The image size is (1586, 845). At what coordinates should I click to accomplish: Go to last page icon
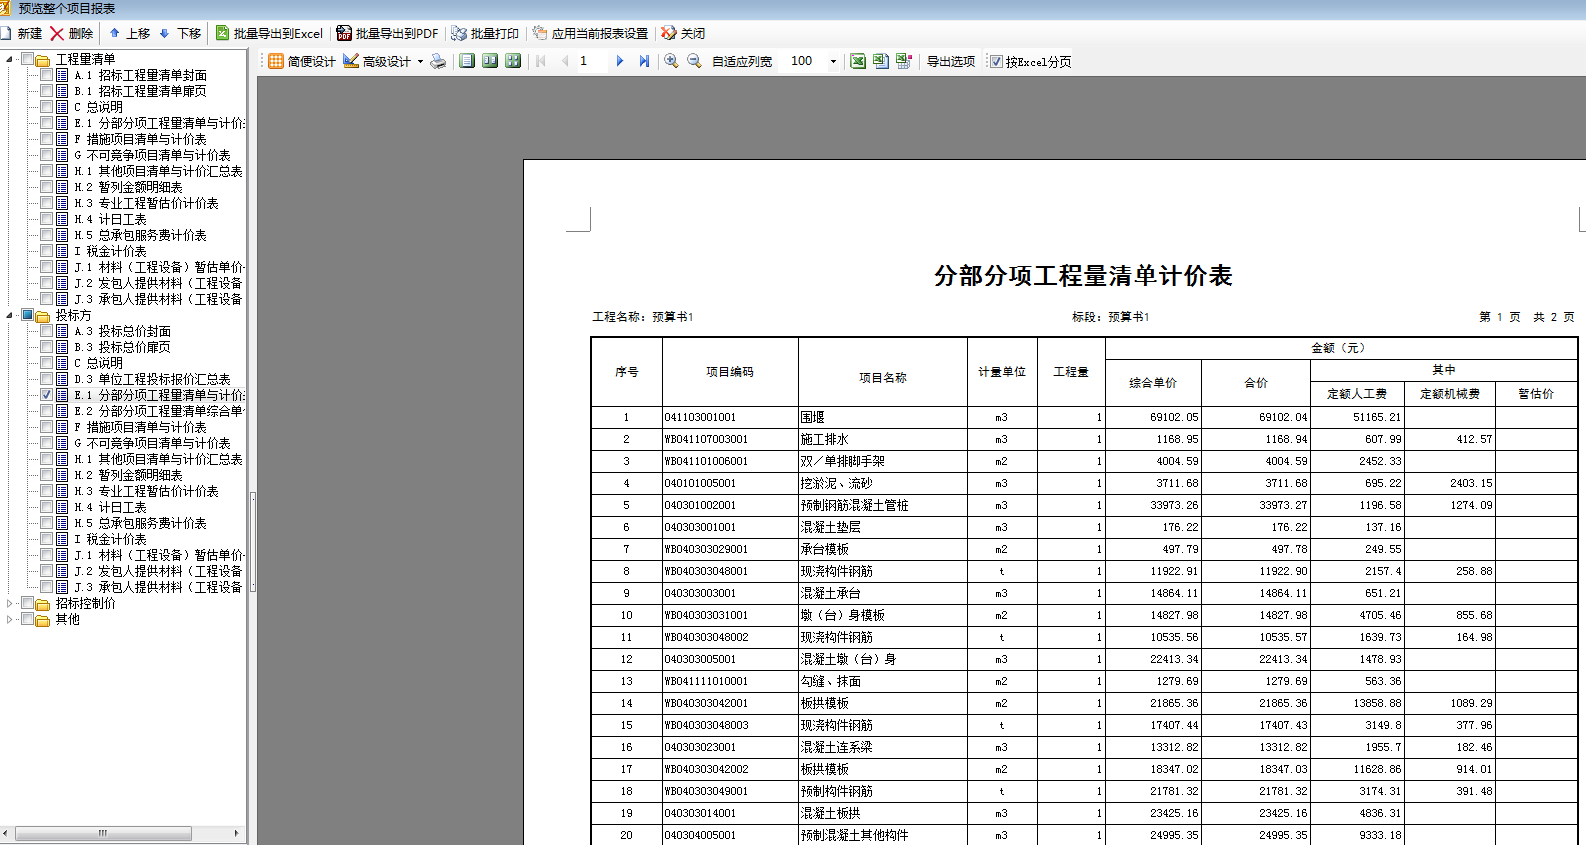(x=644, y=61)
